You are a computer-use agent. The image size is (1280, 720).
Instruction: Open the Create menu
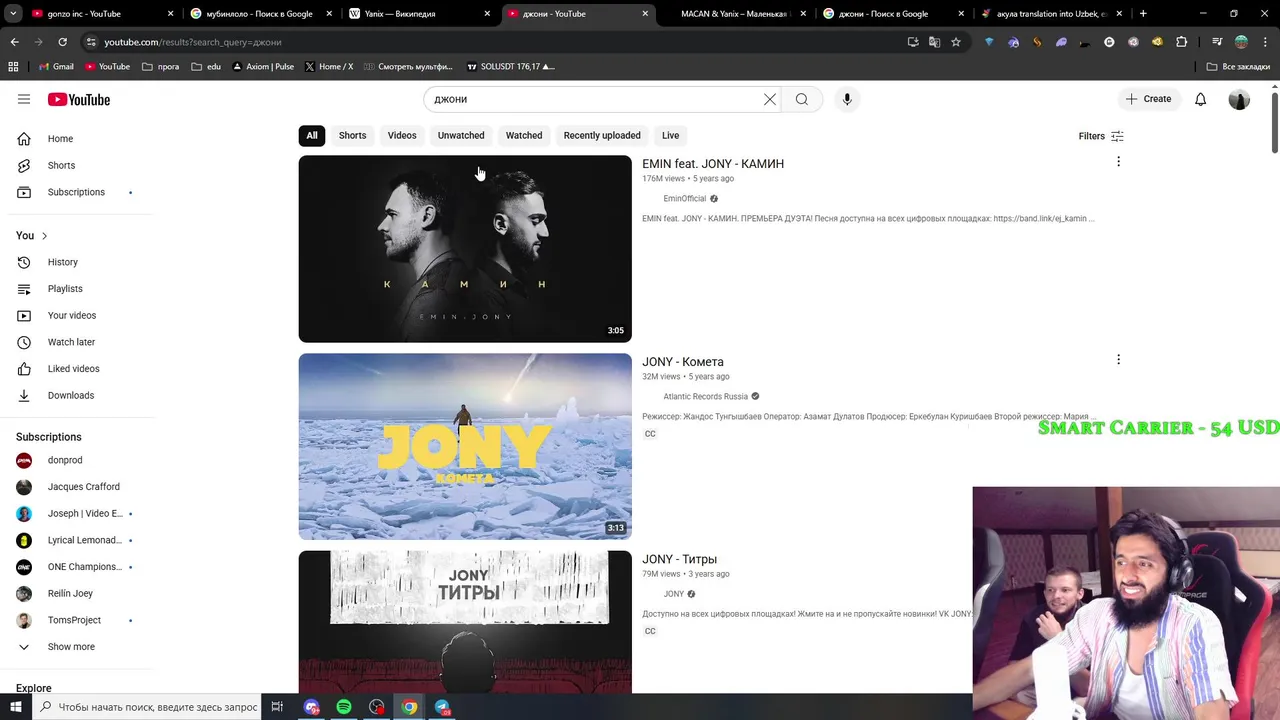[x=1148, y=99]
